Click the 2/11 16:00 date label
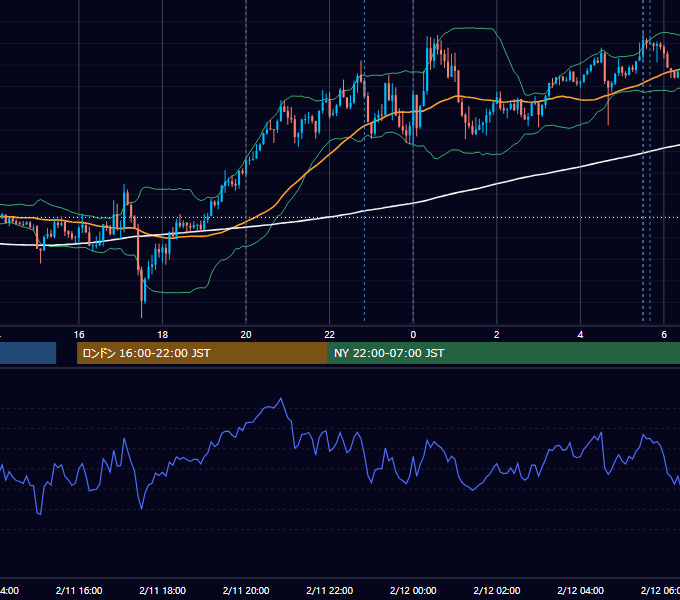 click(79, 590)
